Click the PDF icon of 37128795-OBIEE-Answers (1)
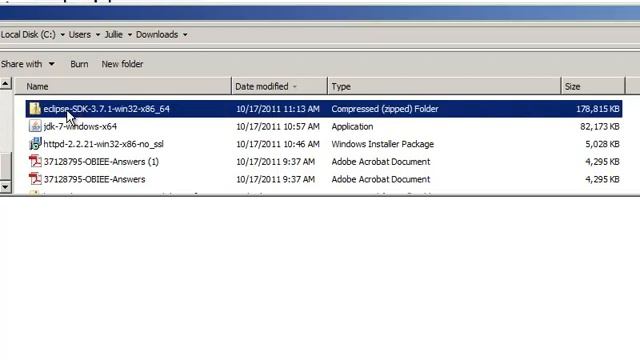This screenshot has height=360, width=640. point(35,161)
